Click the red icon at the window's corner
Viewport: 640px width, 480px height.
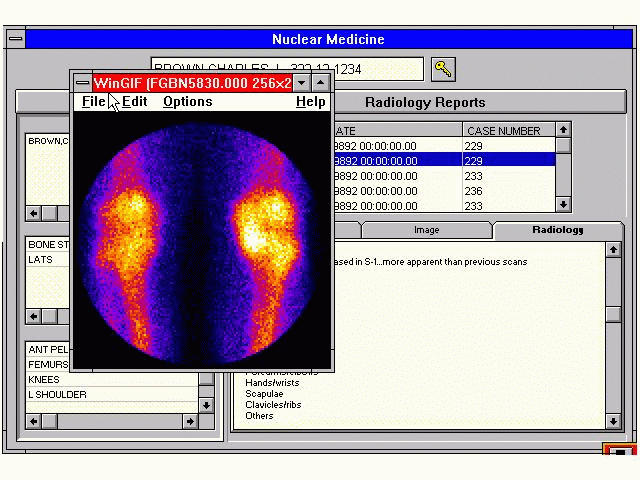[x=620, y=451]
